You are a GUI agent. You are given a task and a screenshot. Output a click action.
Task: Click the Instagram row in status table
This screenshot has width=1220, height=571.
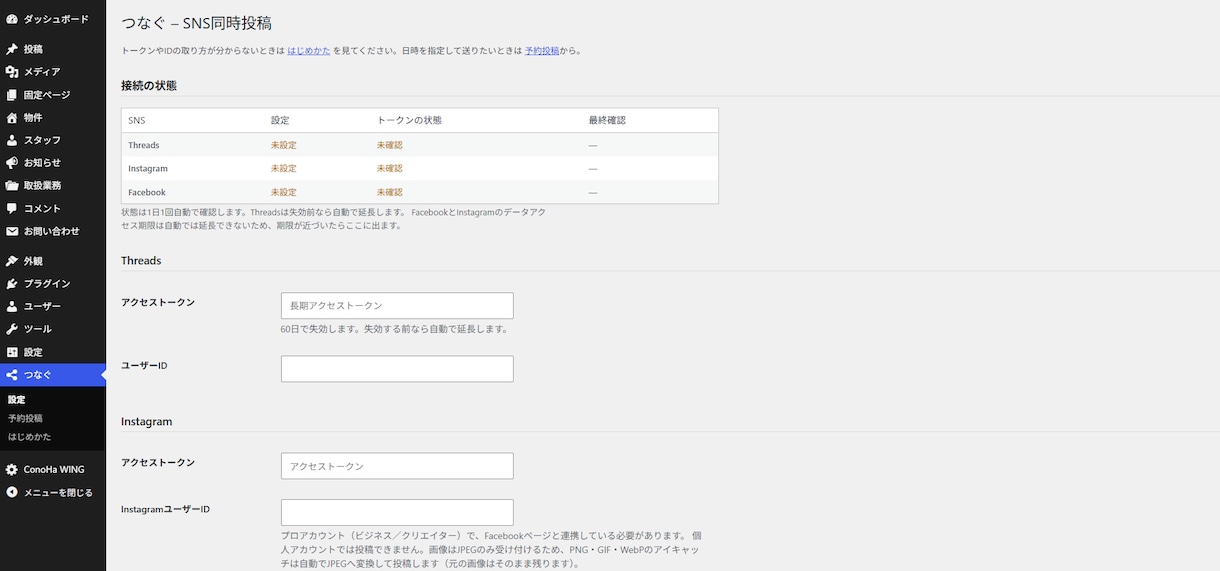(x=420, y=168)
